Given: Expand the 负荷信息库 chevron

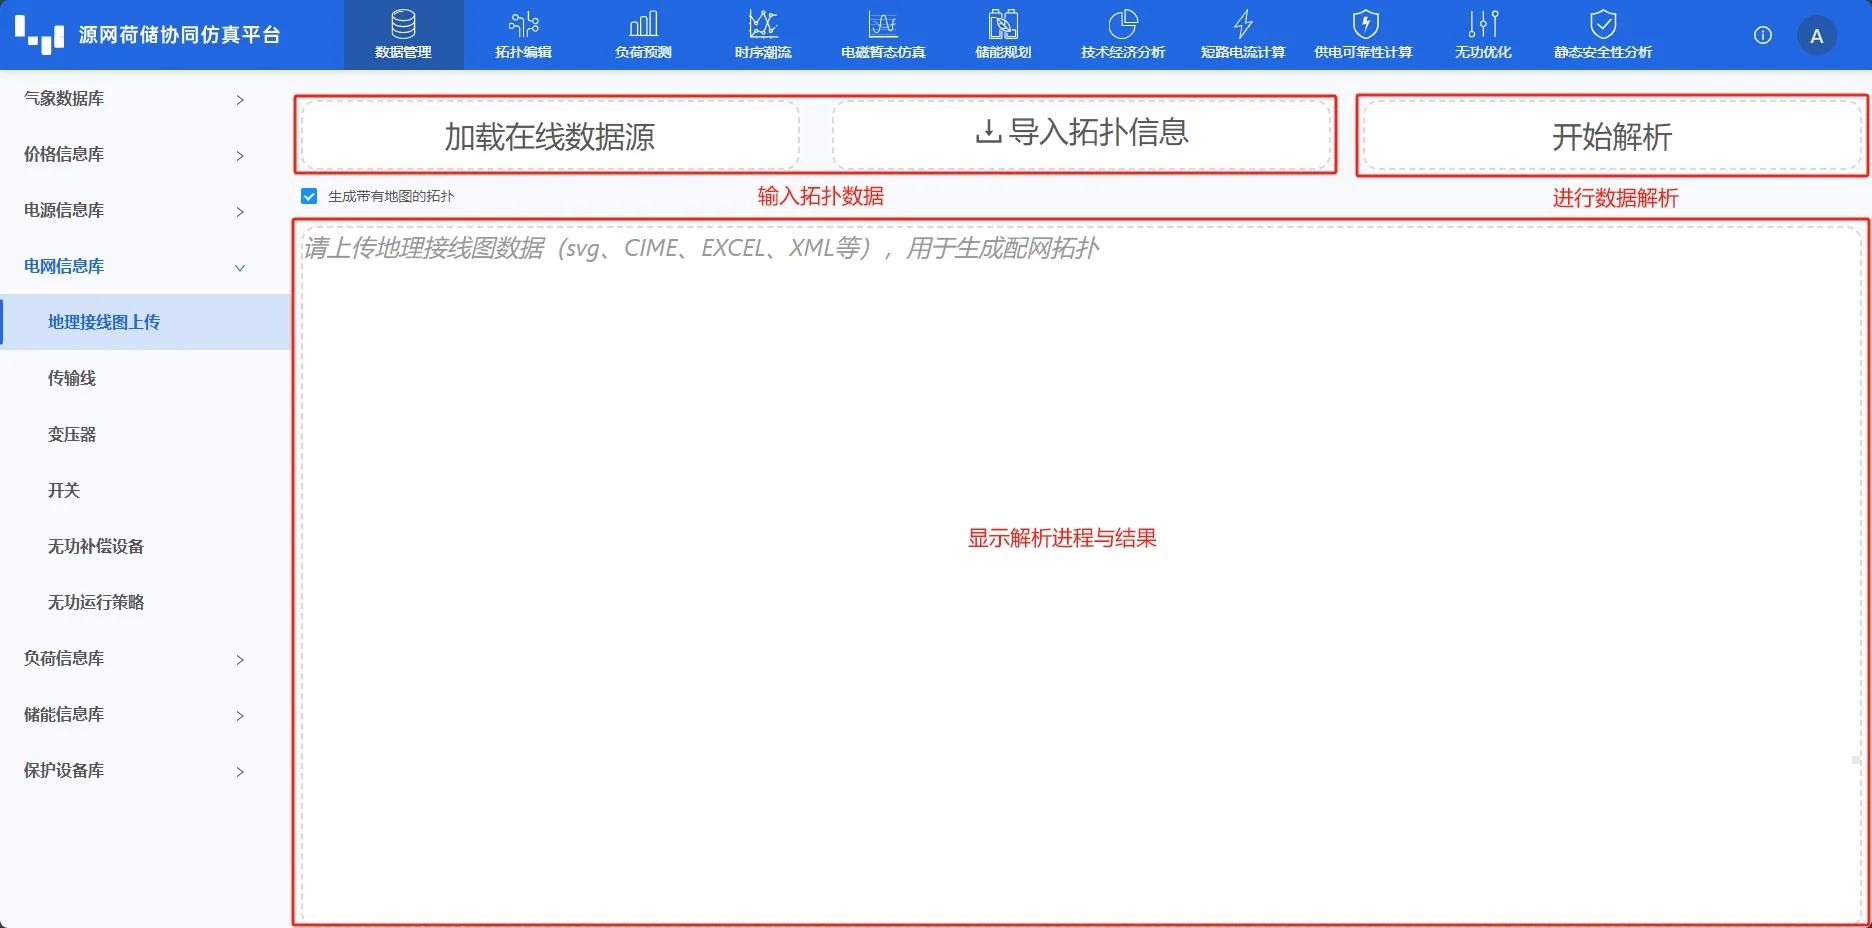Looking at the screenshot, I should (240, 659).
